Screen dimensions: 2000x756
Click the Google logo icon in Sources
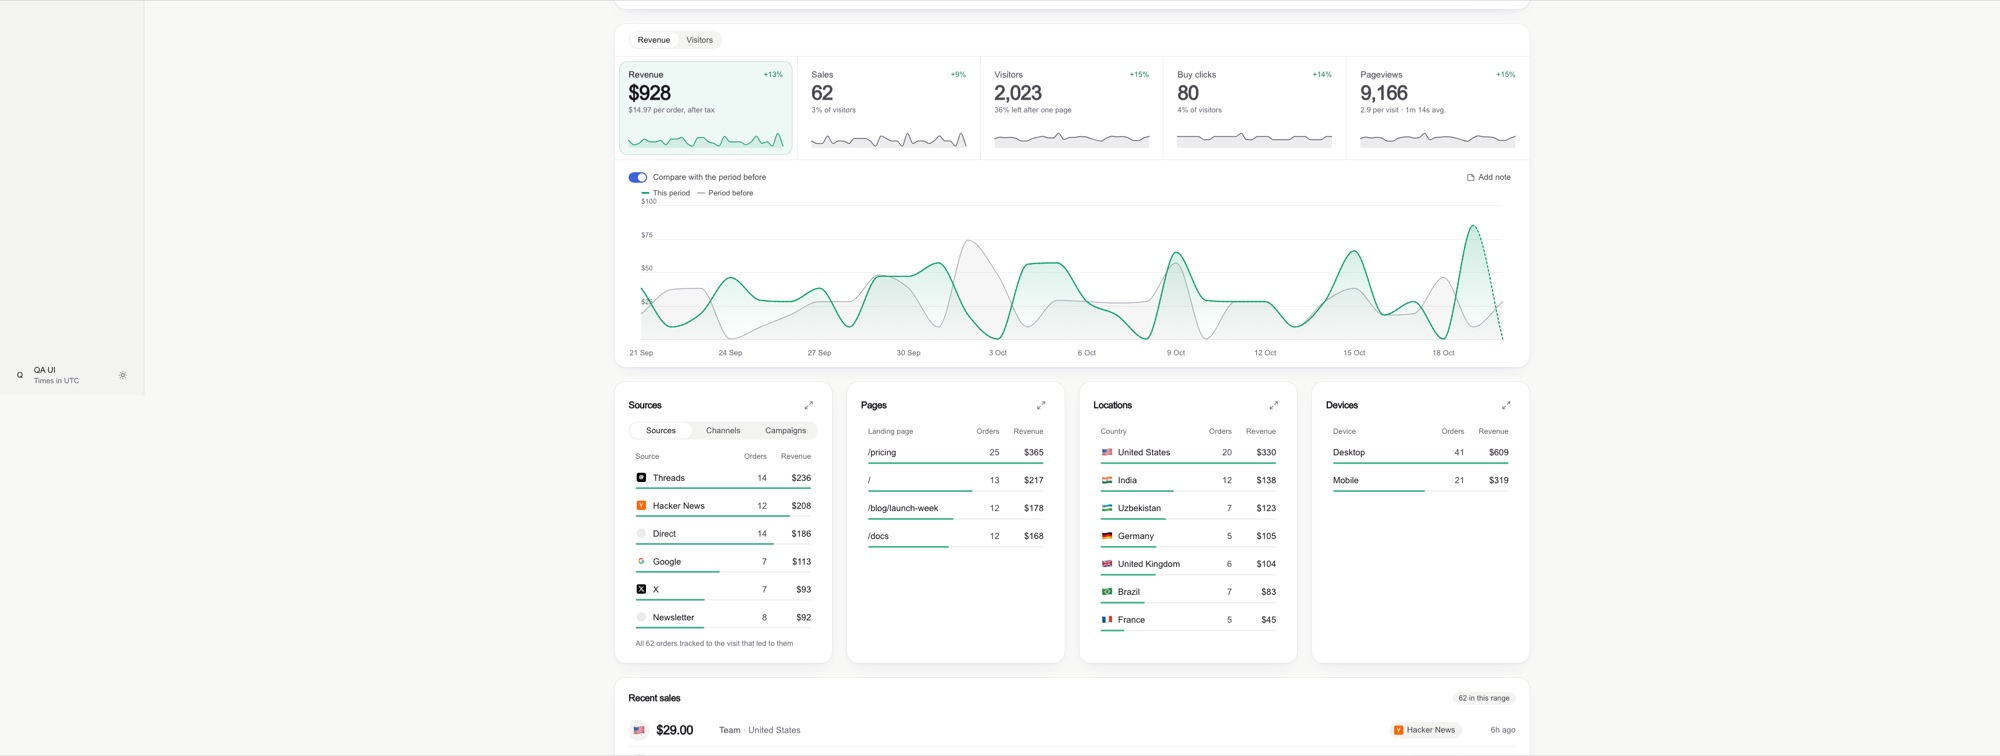(x=641, y=562)
